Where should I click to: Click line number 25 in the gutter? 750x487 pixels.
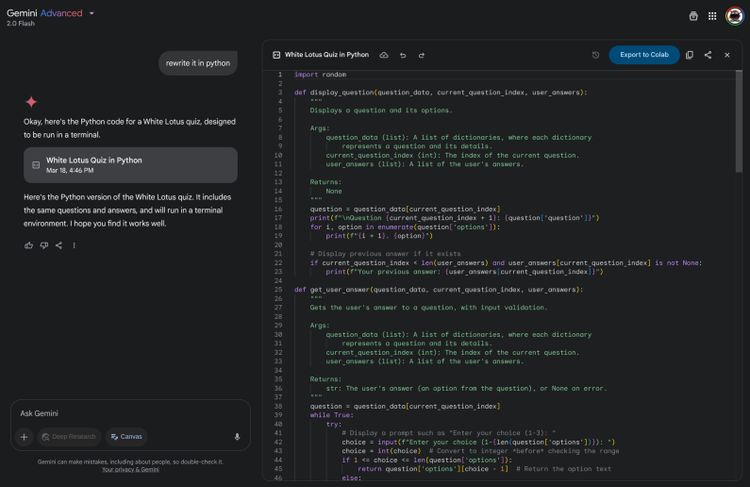pyautogui.click(x=278, y=289)
